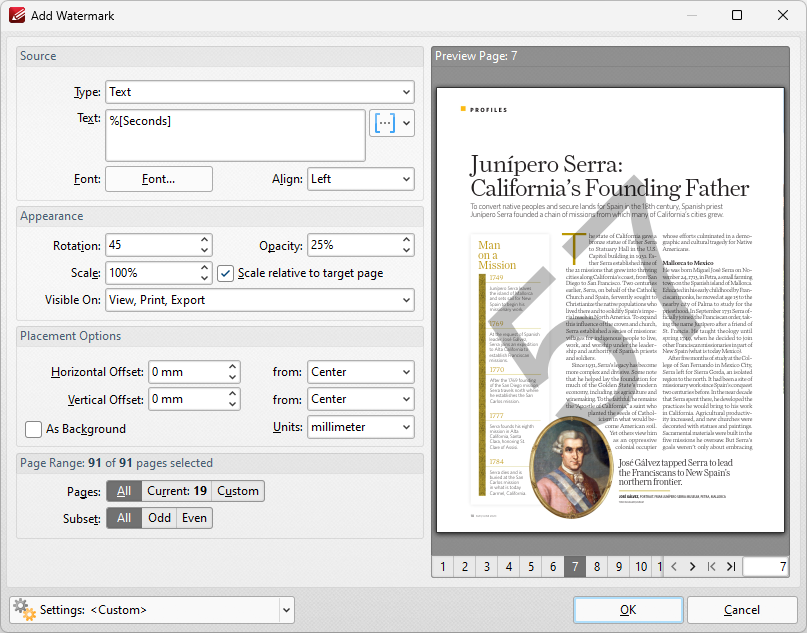Switch preview to page 5
This screenshot has width=807, height=633.
[531, 567]
